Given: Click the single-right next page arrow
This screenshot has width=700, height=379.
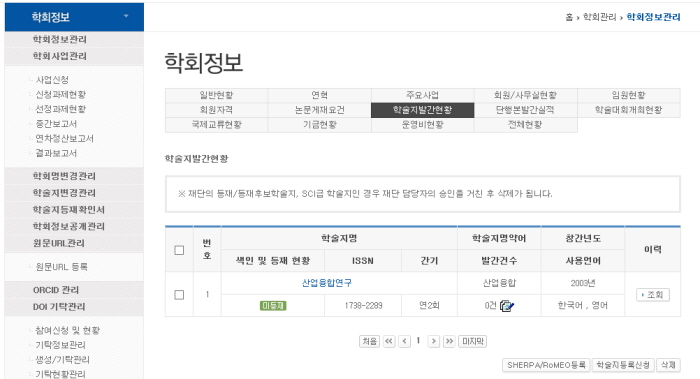Looking at the screenshot, I should (433, 342).
